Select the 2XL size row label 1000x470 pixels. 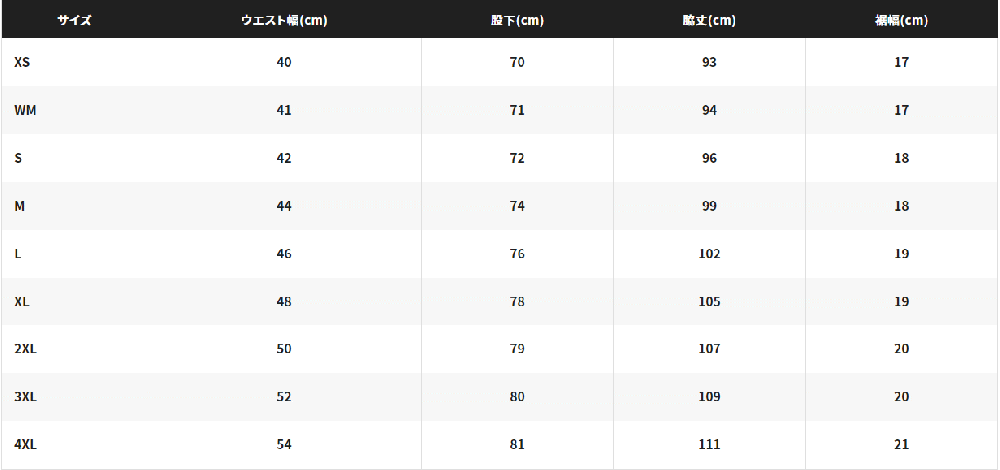coord(25,349)
